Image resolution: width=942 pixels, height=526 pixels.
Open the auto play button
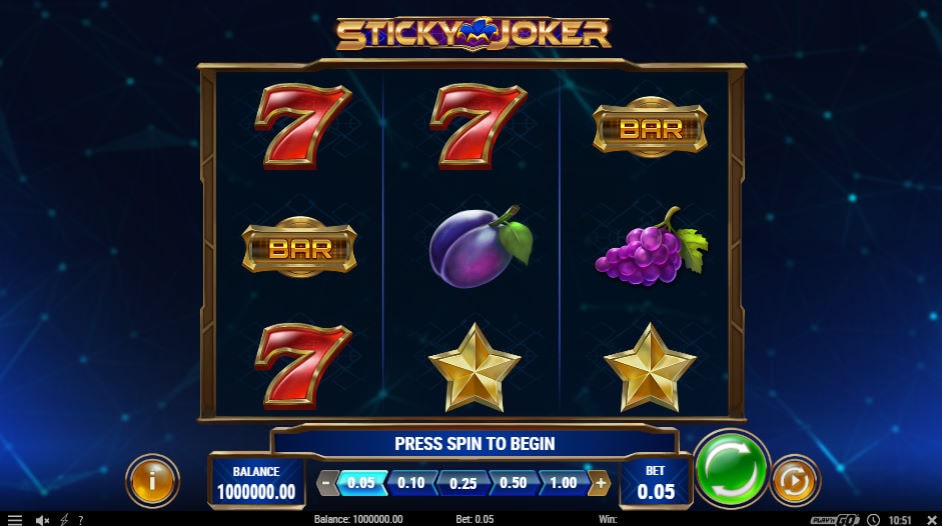pyautogui.click(x=795, y=481)
